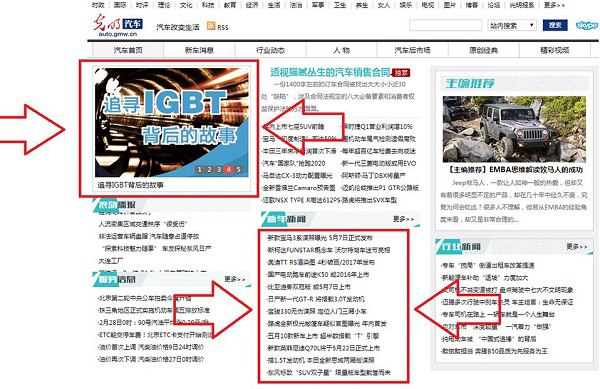Open the 汽车后市场 tab

click(x=412, y=50)
